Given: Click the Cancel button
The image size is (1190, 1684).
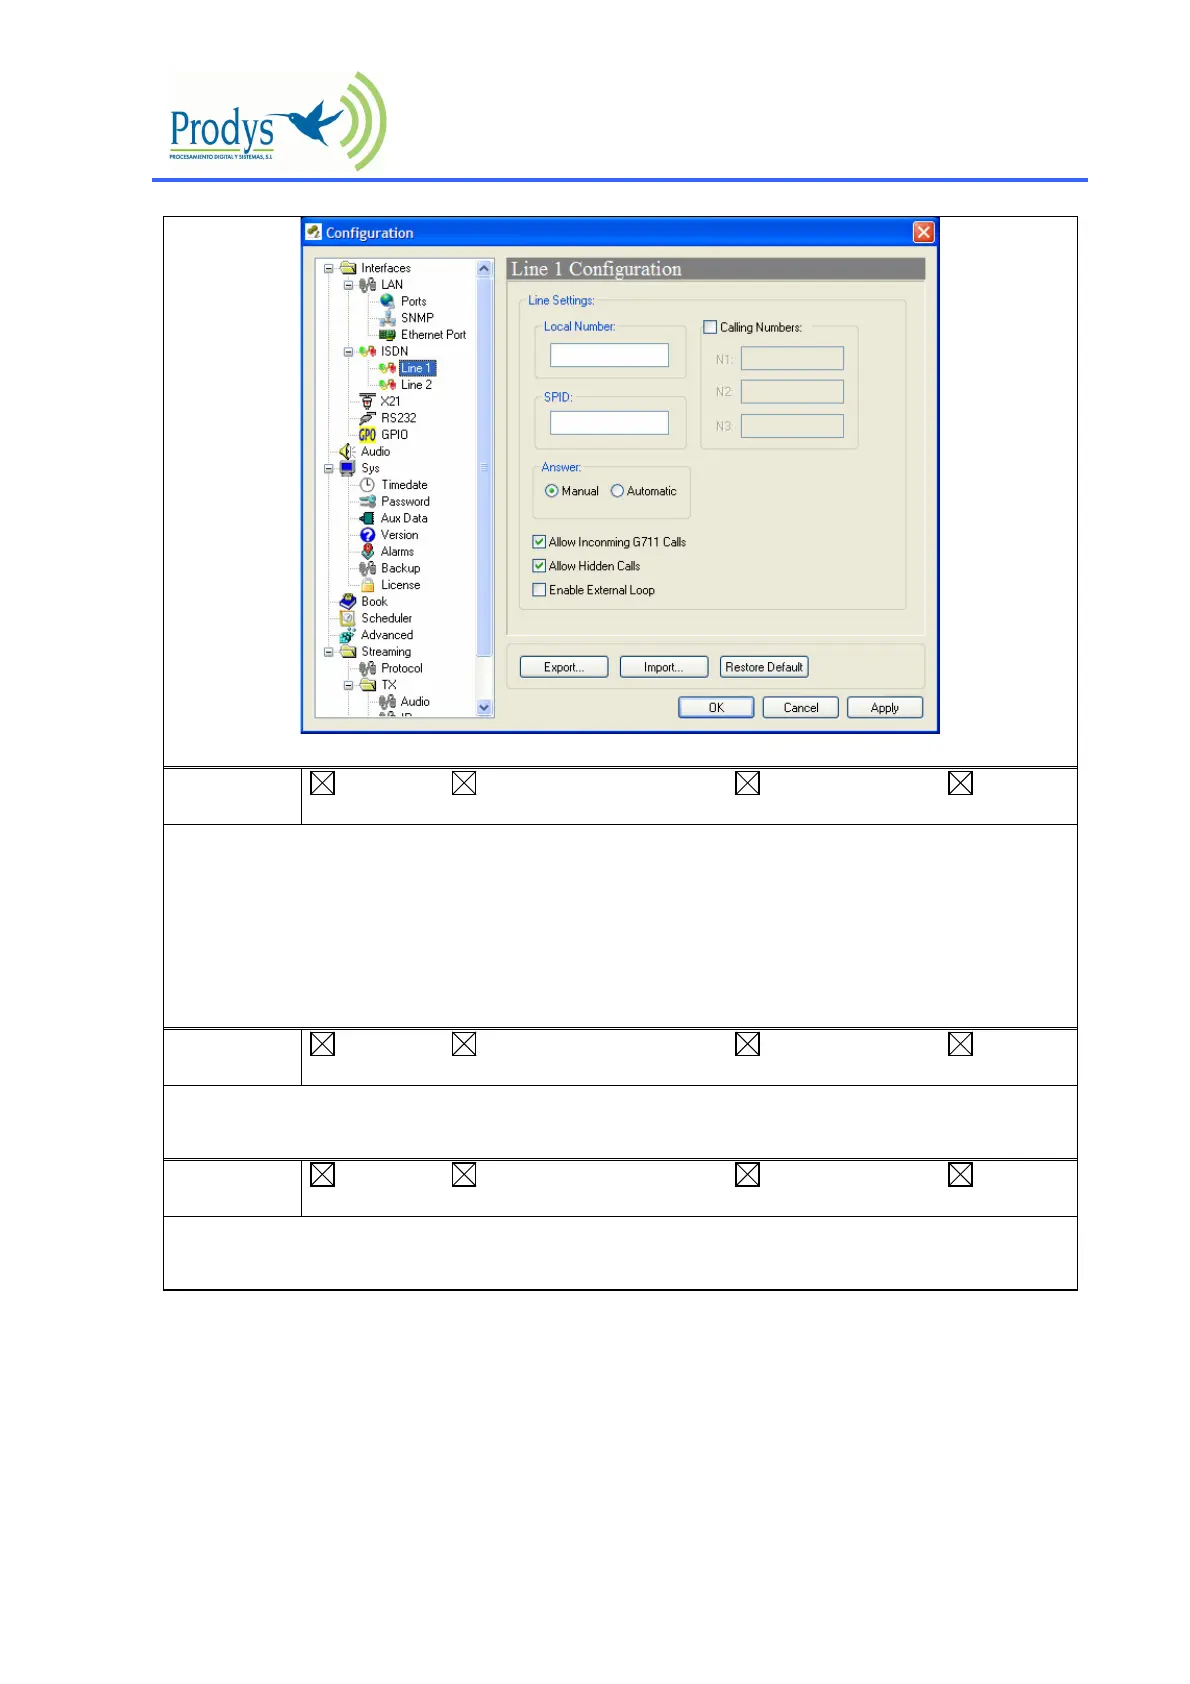Looking at the screenshot, I should click(x=800, y=708).
